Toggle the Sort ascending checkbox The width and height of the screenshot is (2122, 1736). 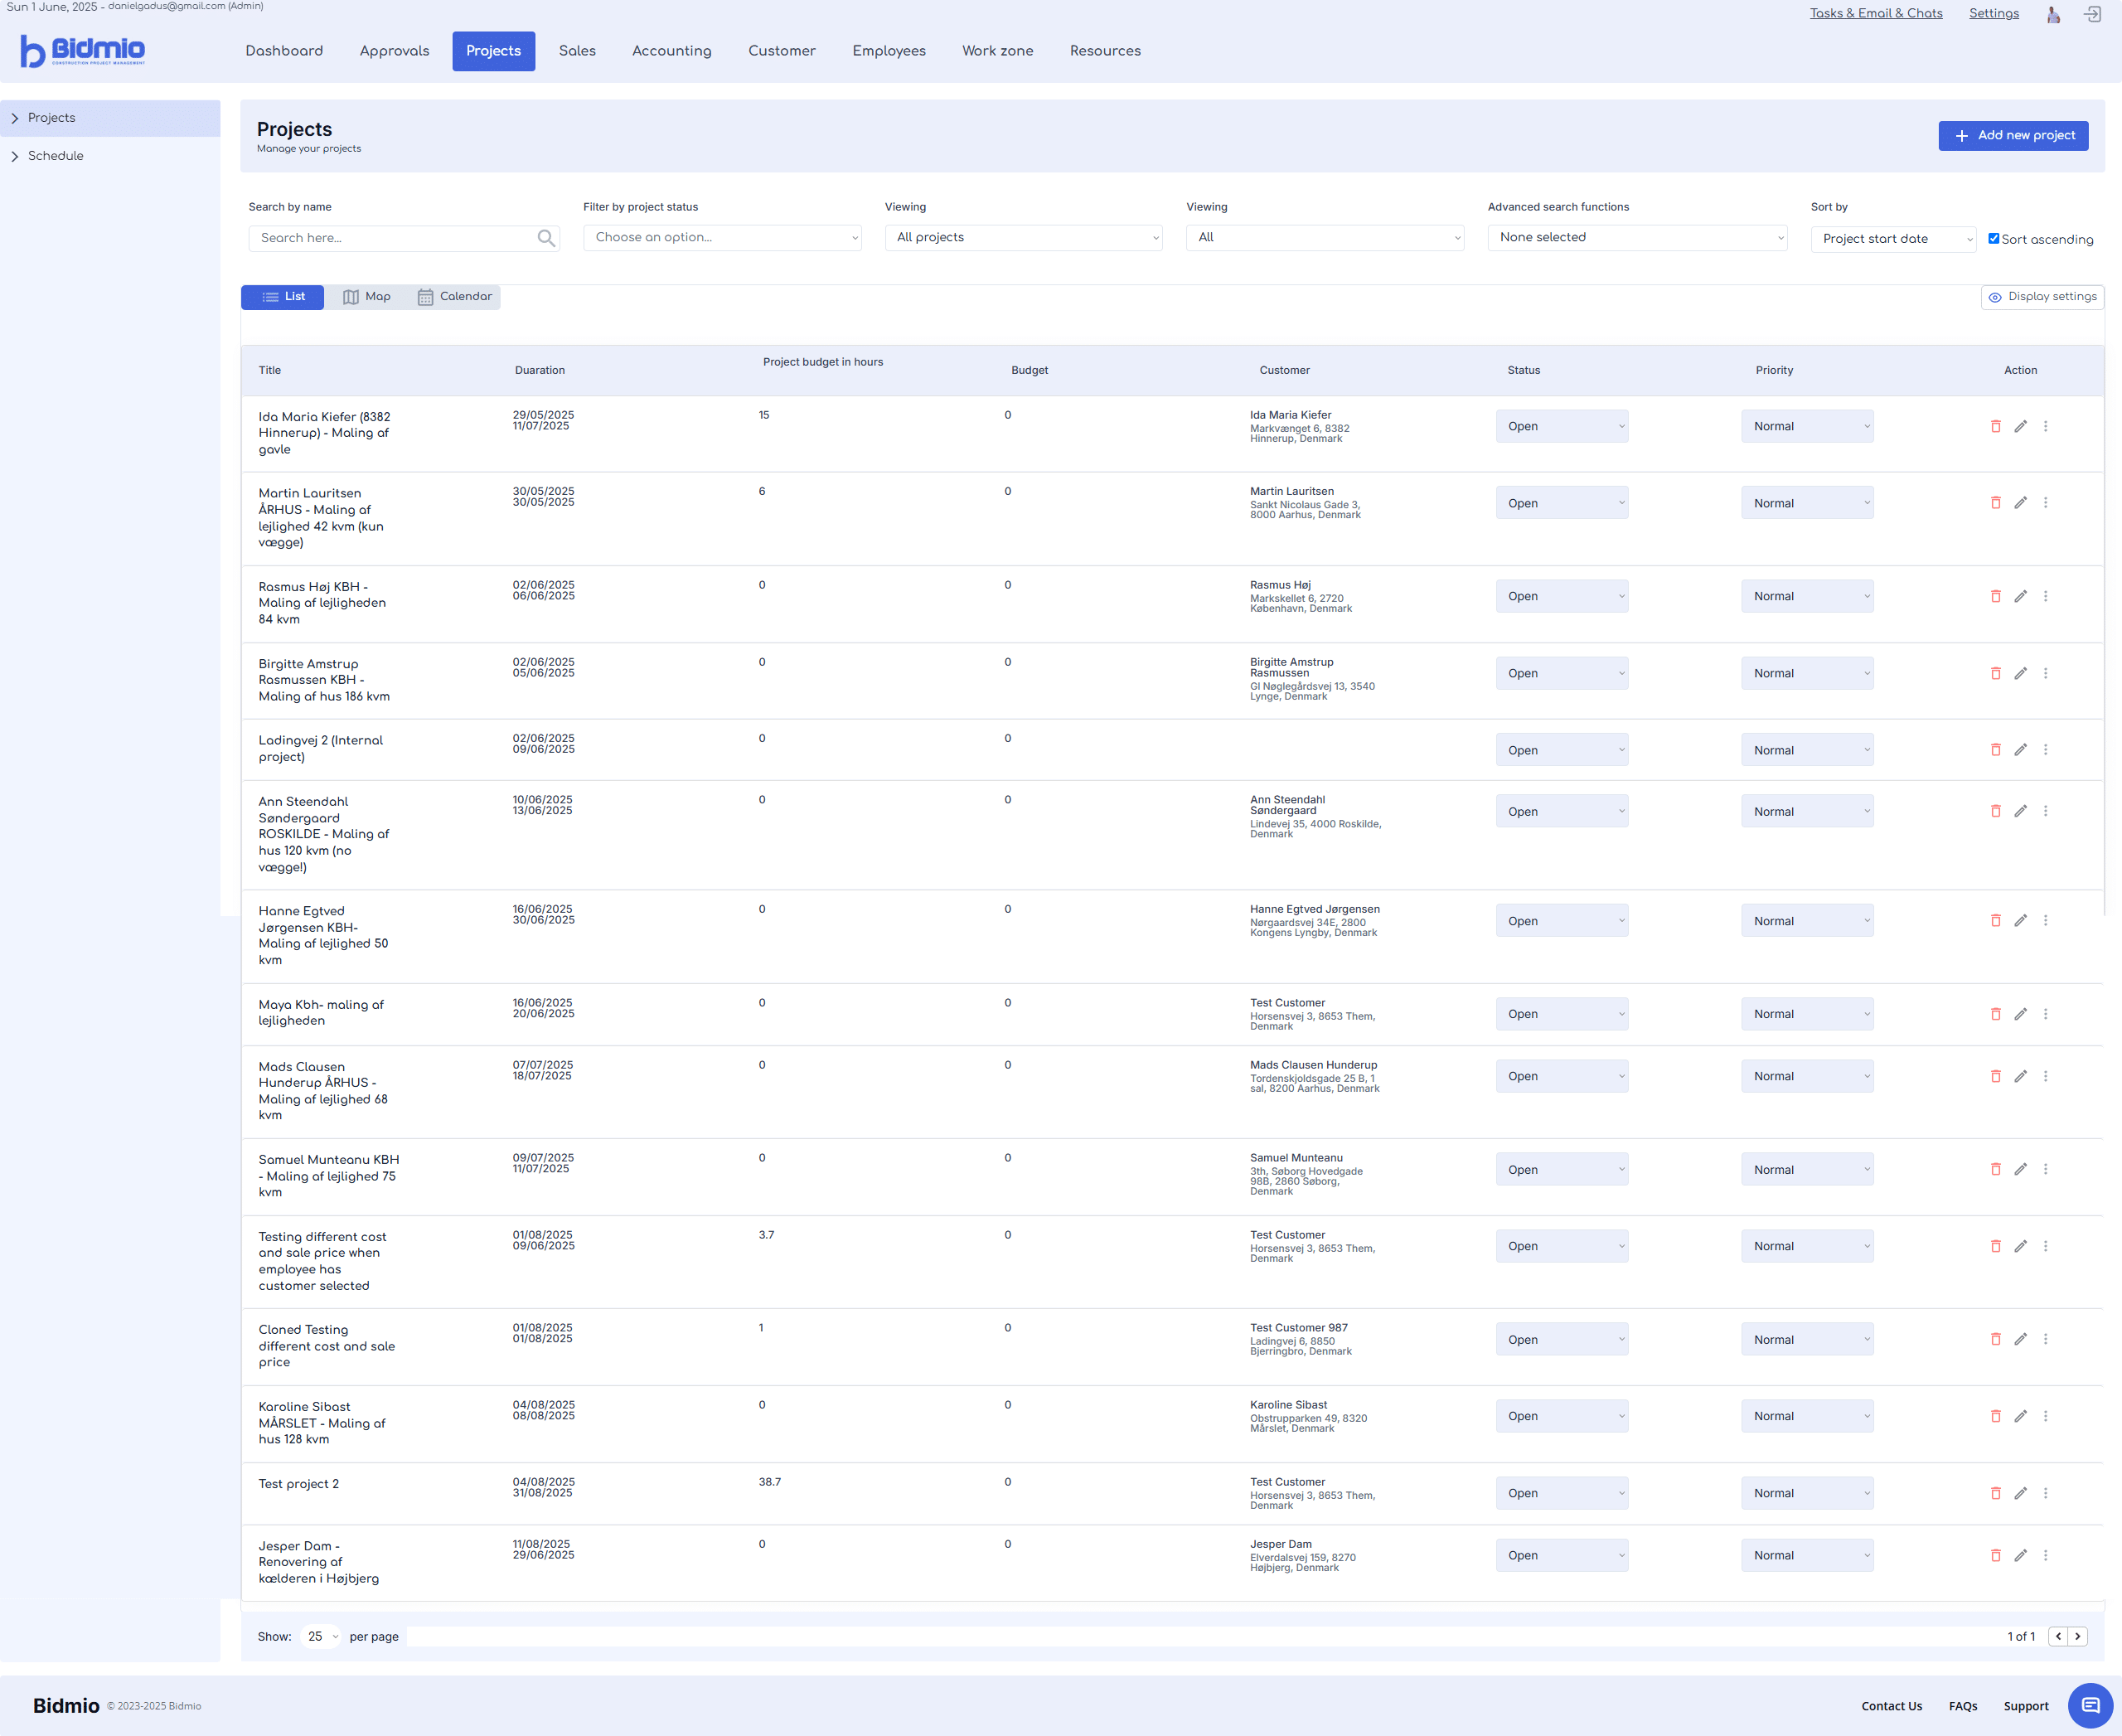1993,239
